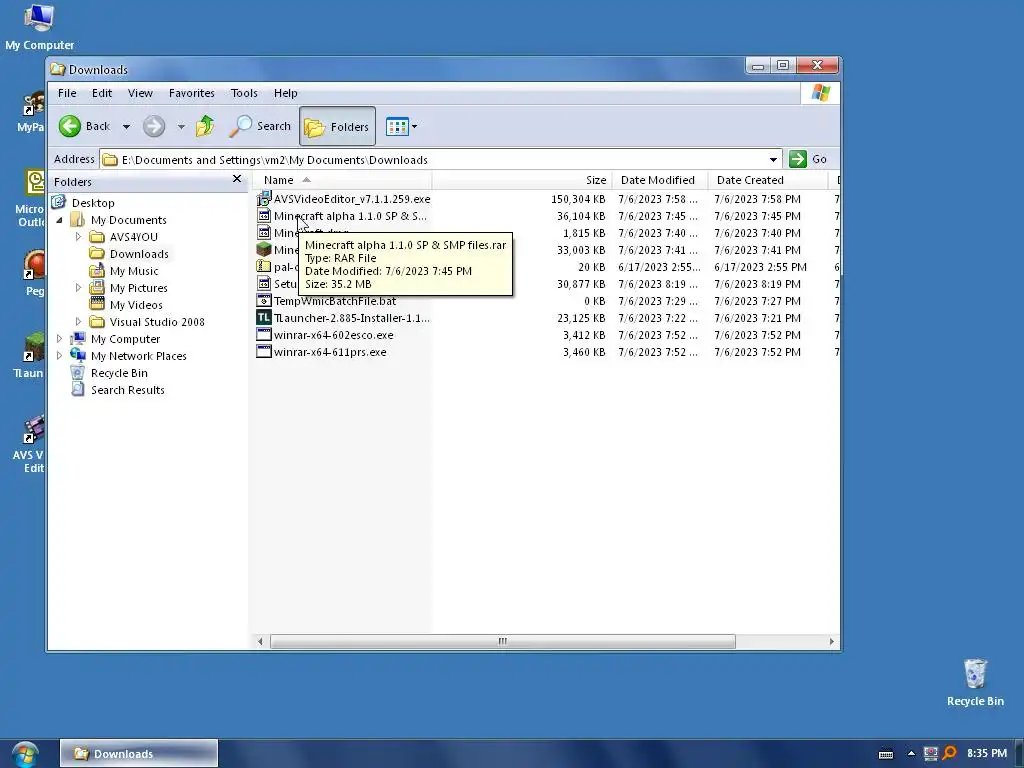Select Visual Studio 2008 folder

157,322
